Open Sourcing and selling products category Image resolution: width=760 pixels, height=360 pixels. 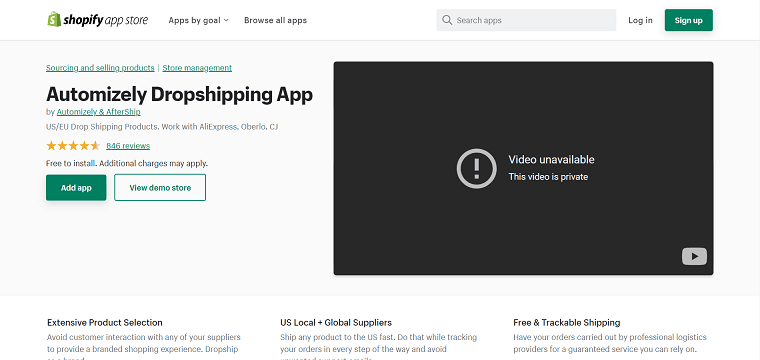pyautogui.click(x=100, y=68)
